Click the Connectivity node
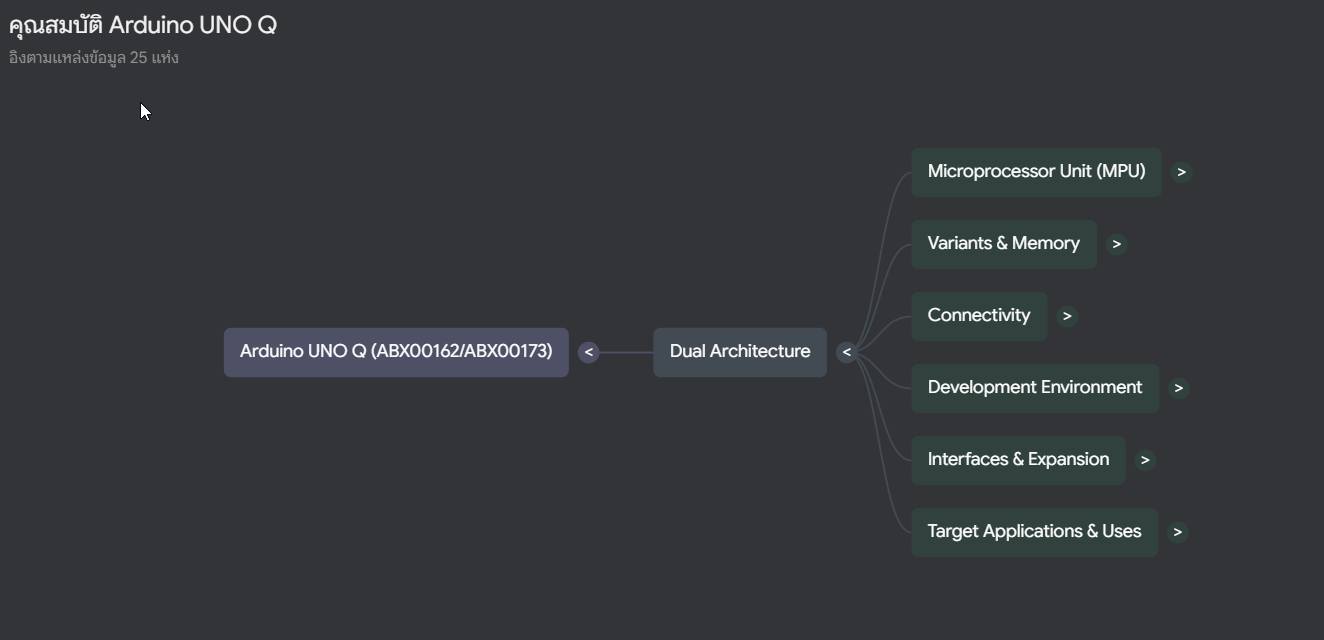 pos(979,316)
